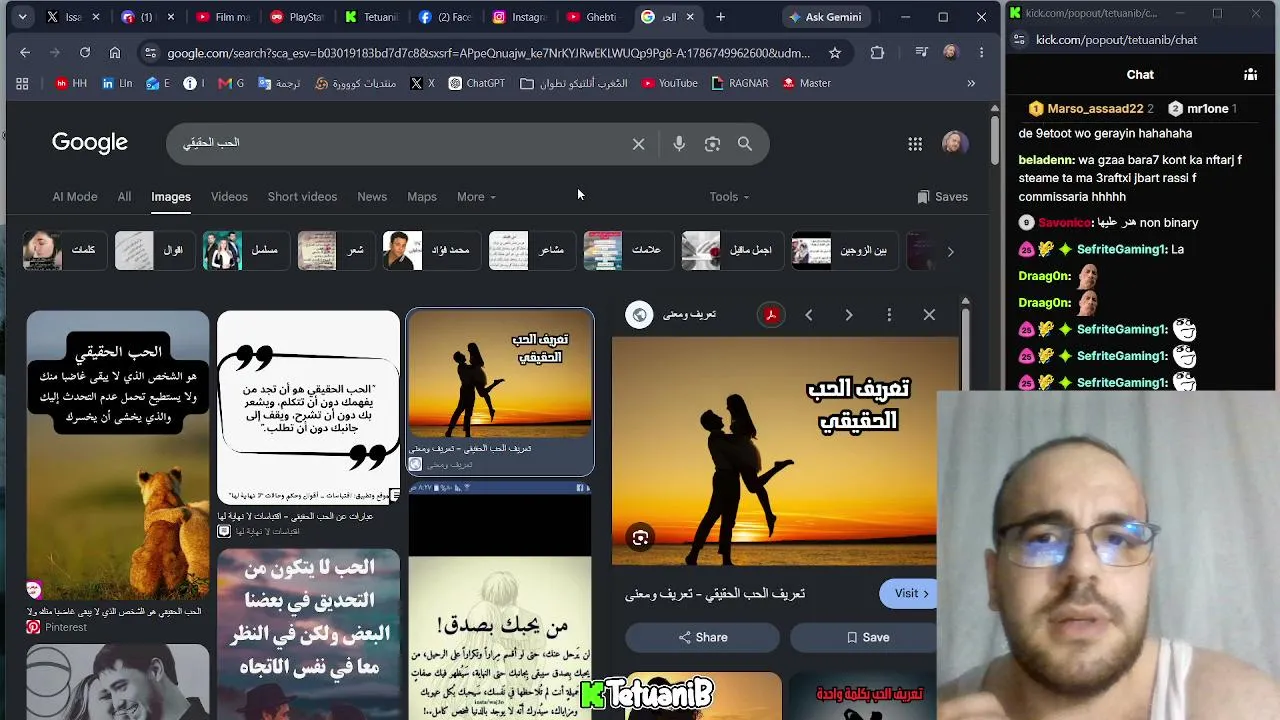Viewport: 1280px width, 720px height.
Task: Search by voice using the microphone icon
Action: pyautogui.click(x=679, y=144)
